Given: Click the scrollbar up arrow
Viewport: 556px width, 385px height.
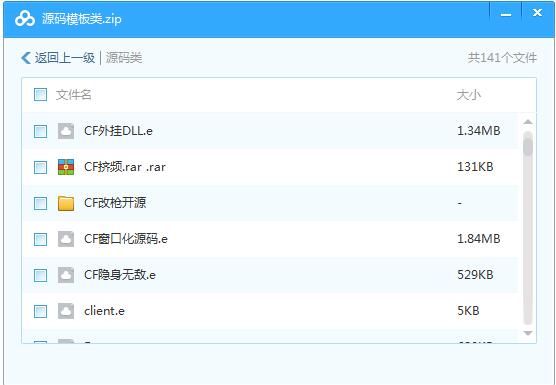Looking at the screenshot, I should [528, 122].
